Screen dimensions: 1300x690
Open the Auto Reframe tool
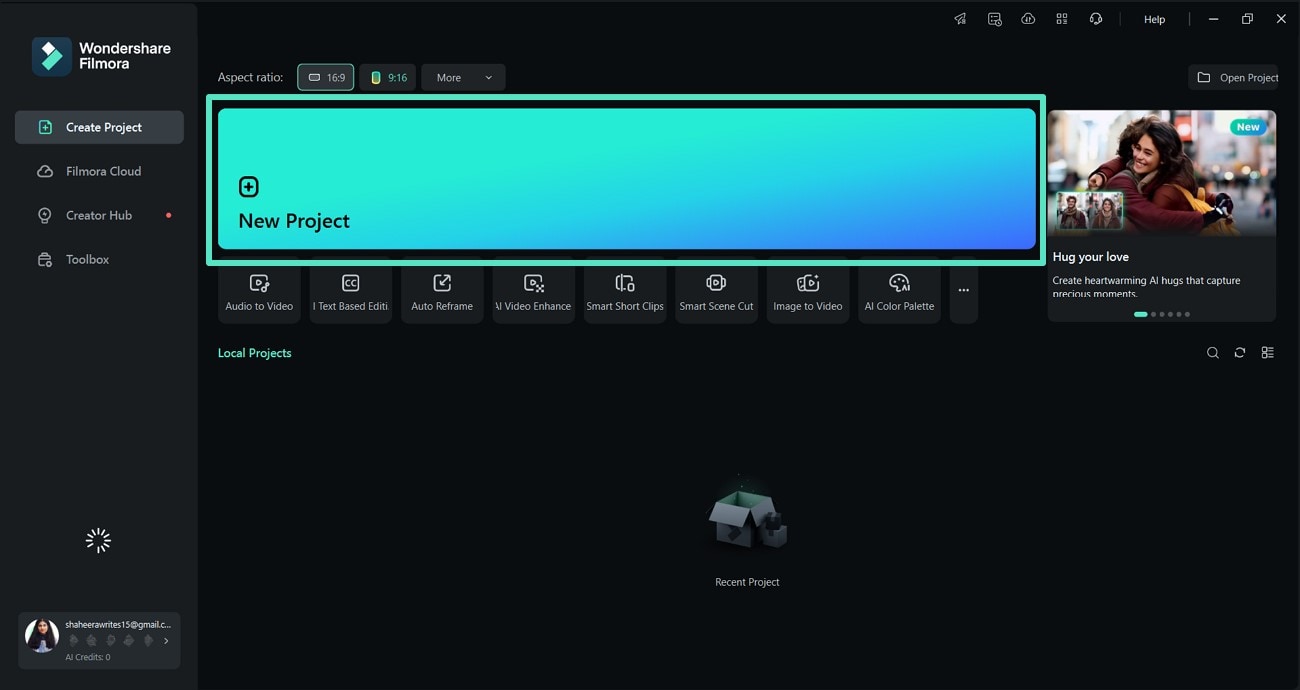tap(442, 292)
